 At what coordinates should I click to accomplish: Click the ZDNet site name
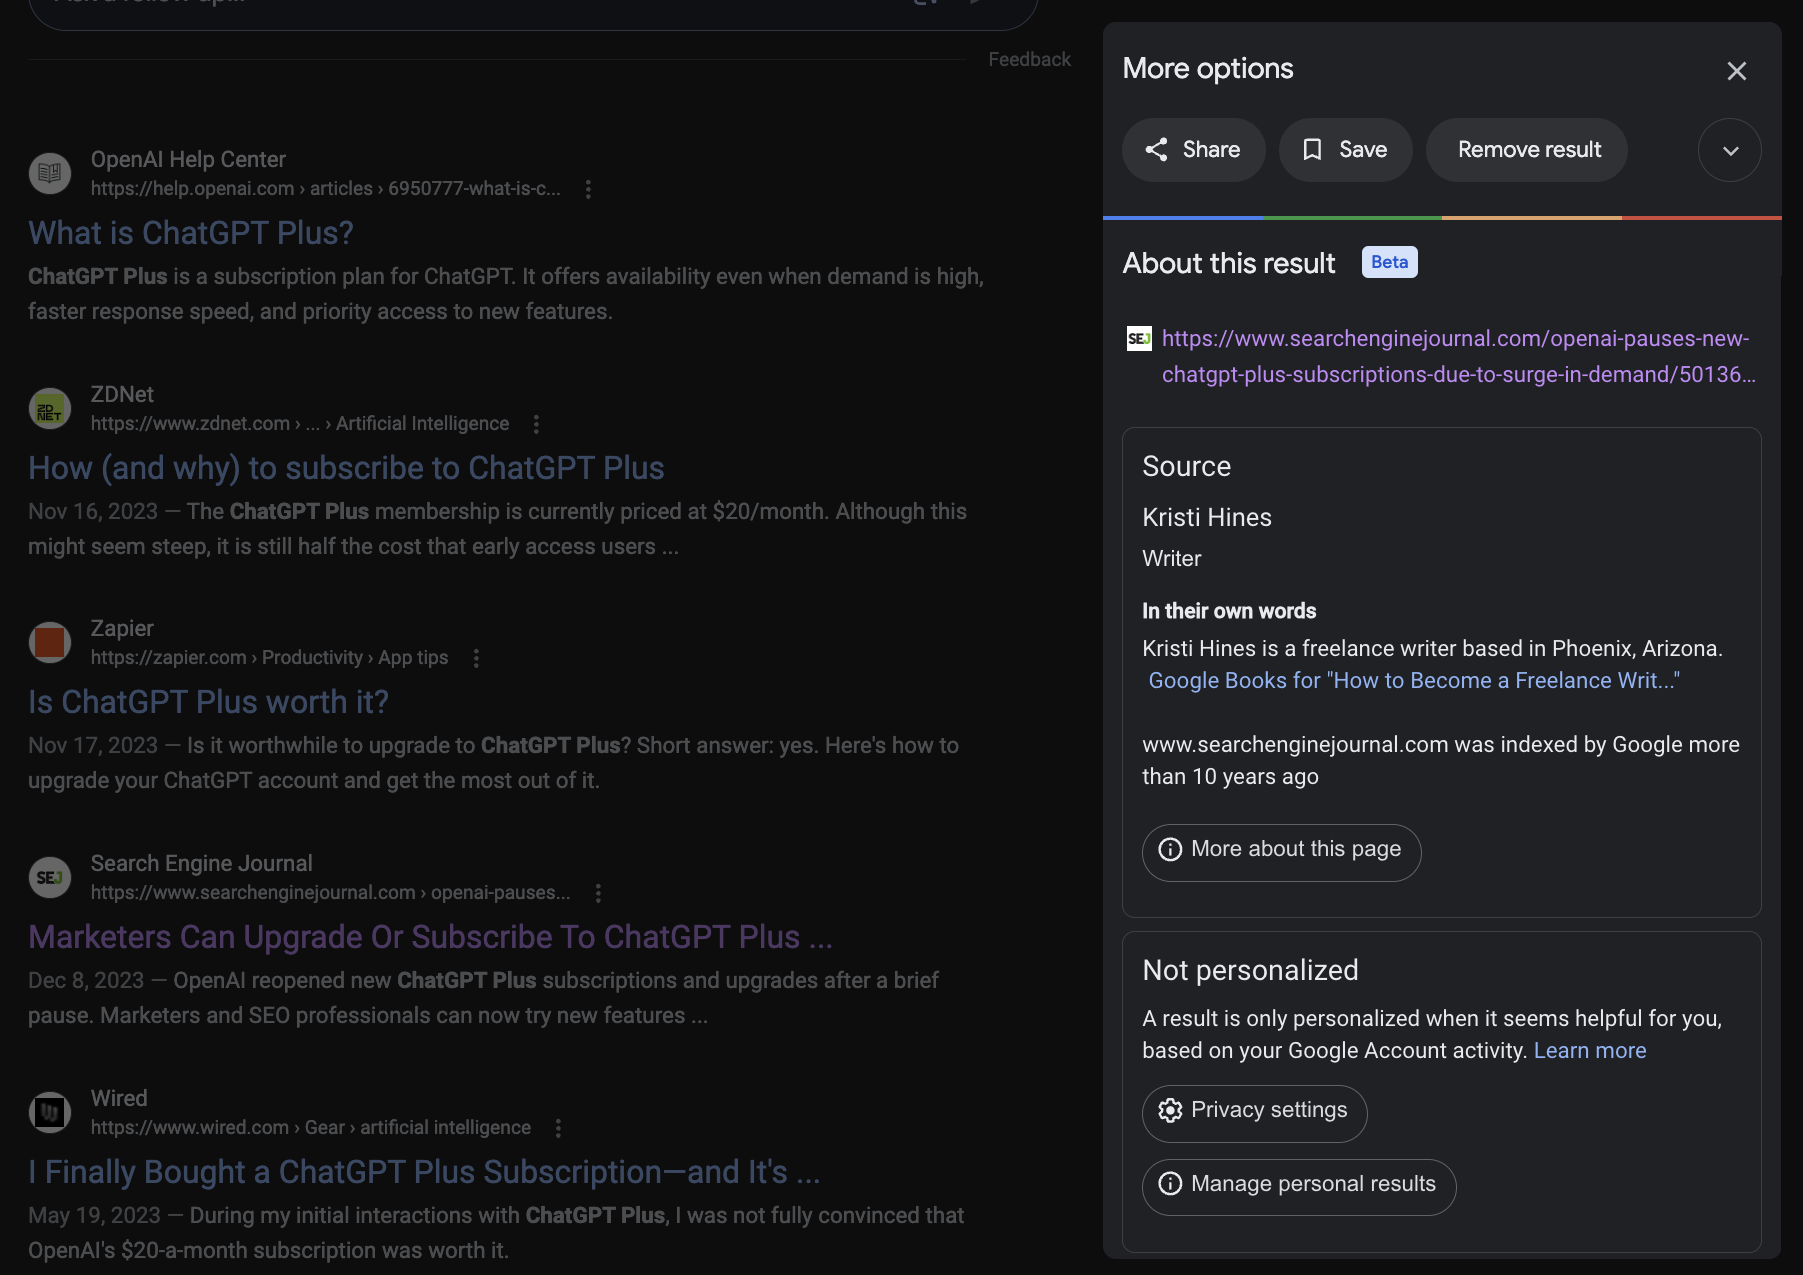pyautogui.click(x=122, y=394)
